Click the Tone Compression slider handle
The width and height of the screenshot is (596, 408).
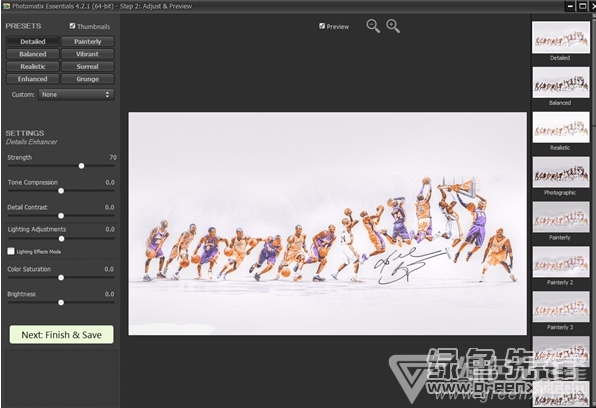(61, 191)
